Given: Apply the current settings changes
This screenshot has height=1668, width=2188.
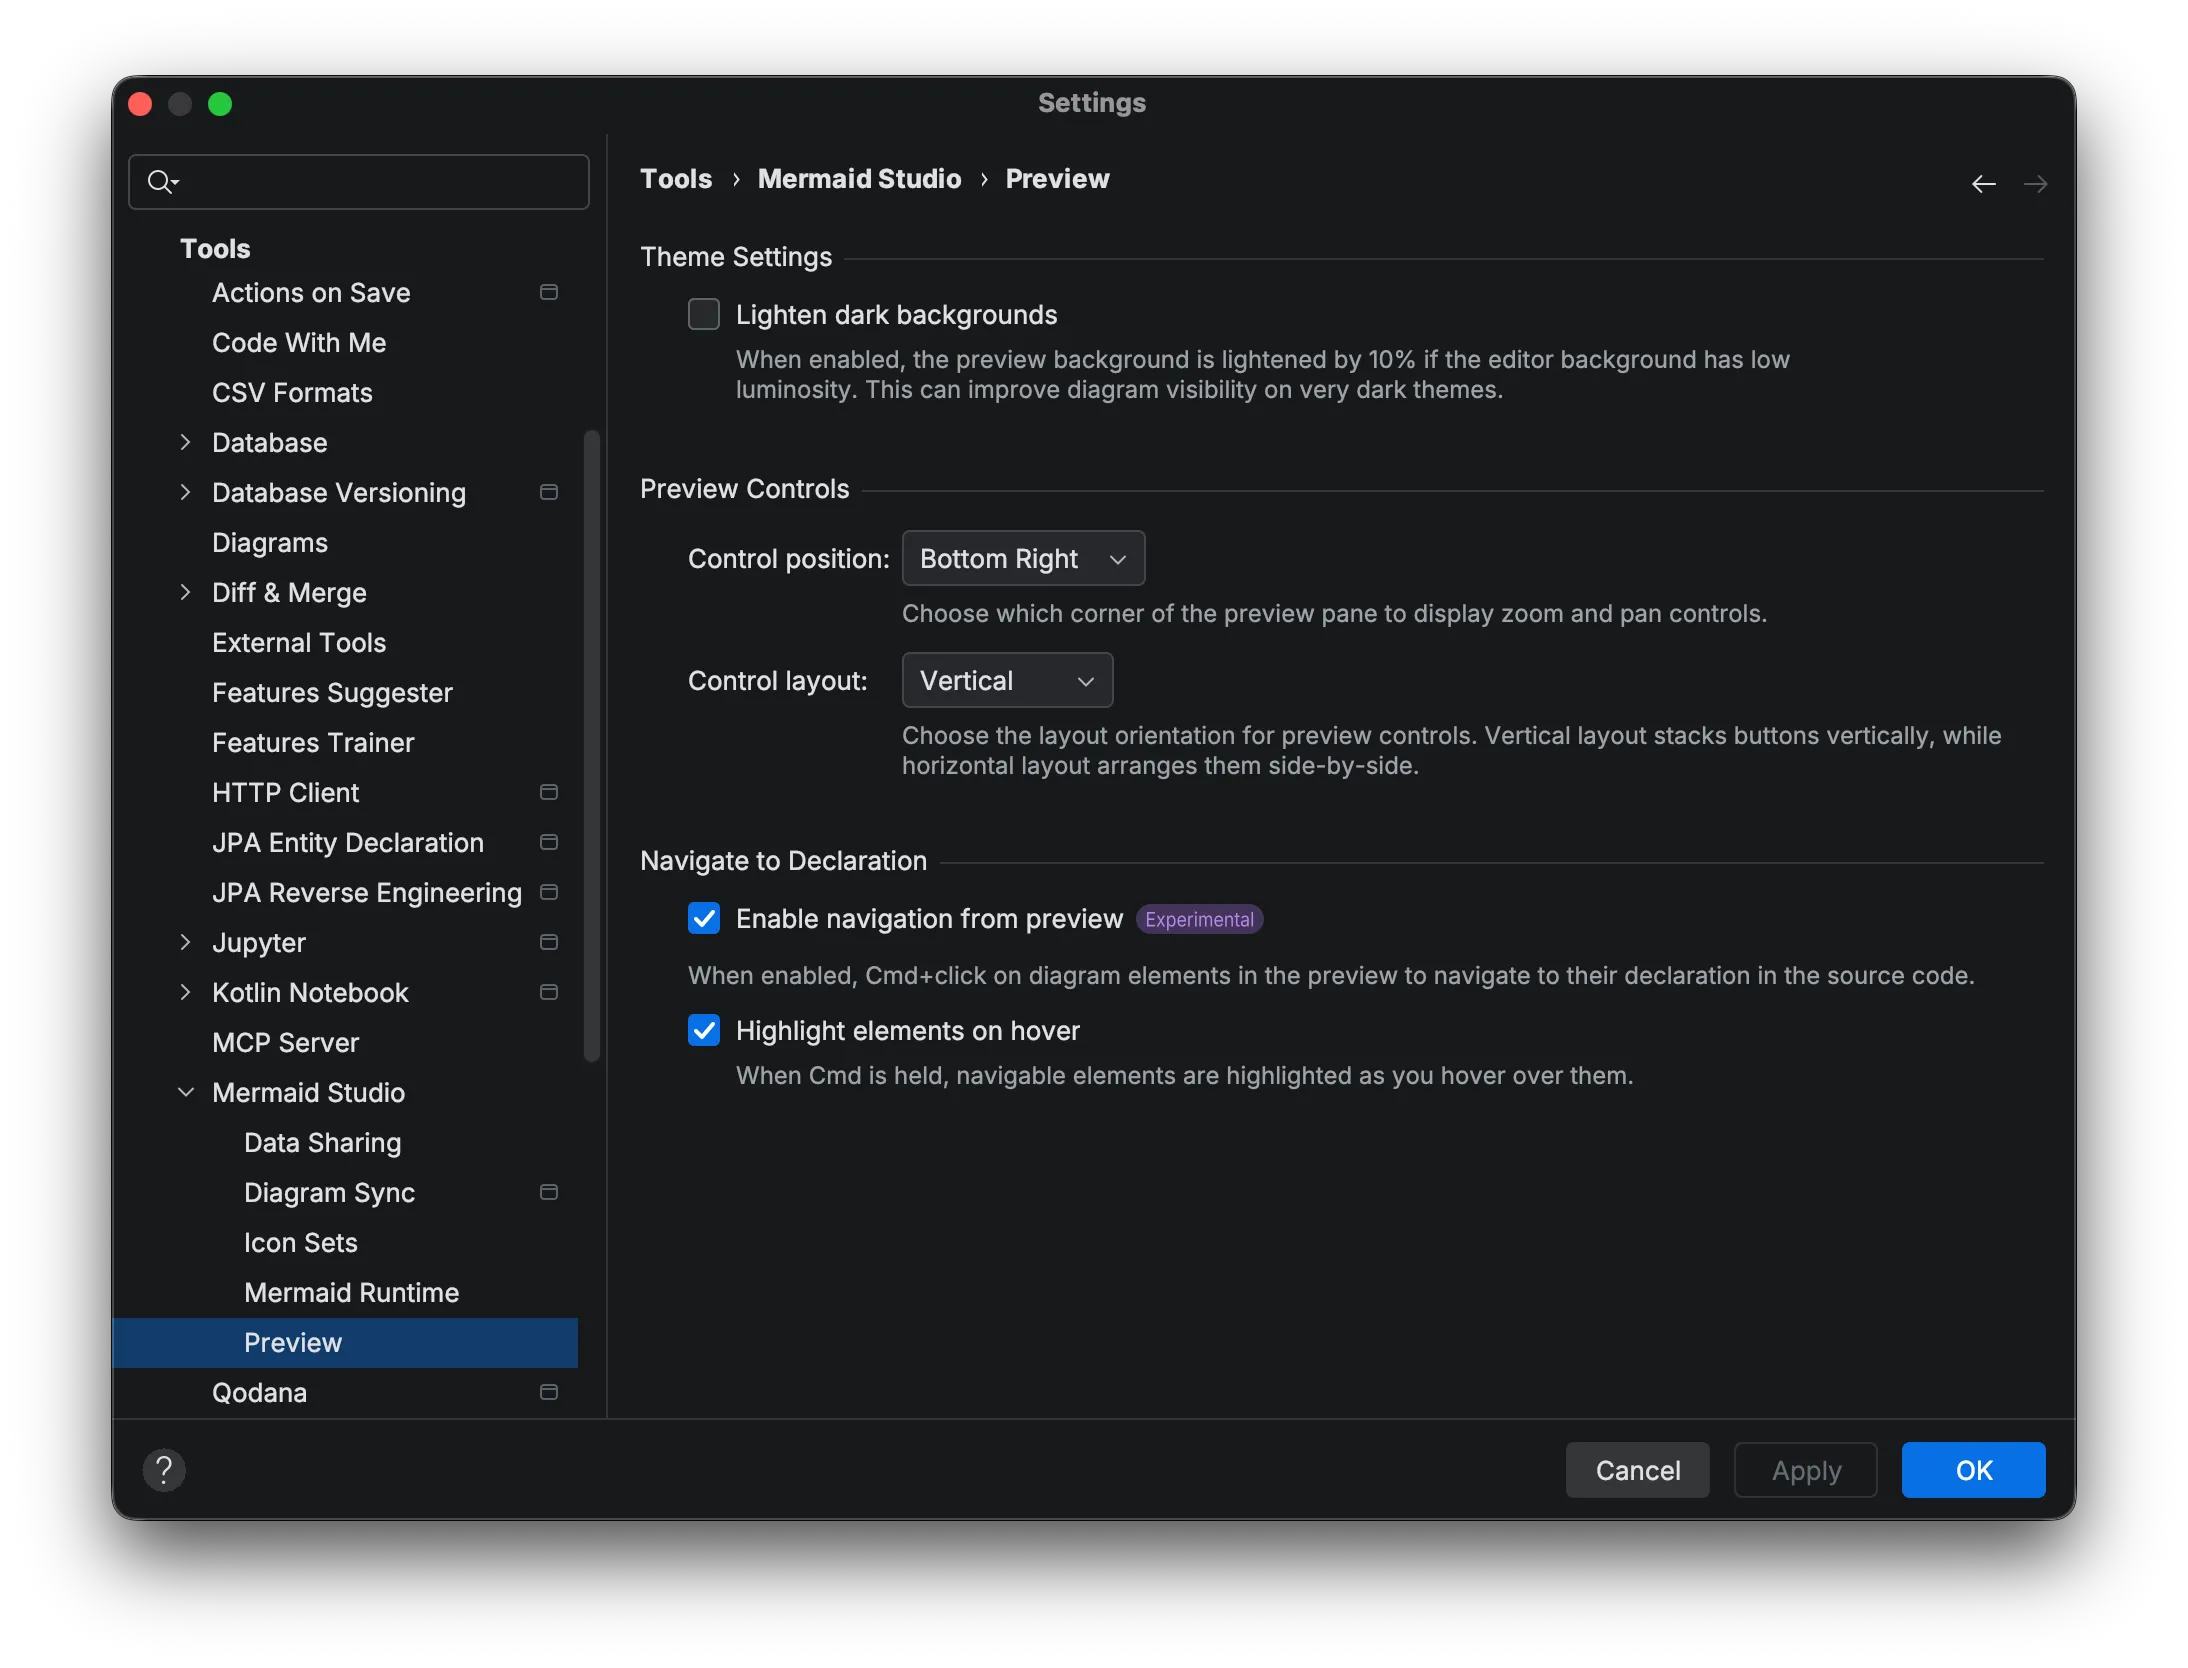Looking at the screenshot, I should (x=1805, y=1470).
